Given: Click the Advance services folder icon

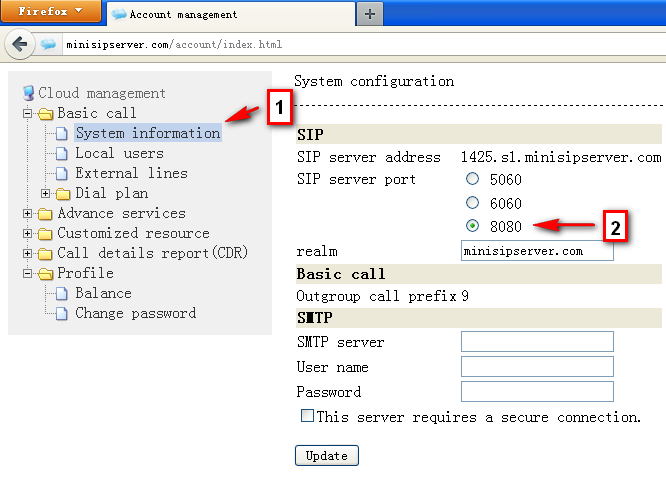Looking at the screenshot, I should point(45,214).
